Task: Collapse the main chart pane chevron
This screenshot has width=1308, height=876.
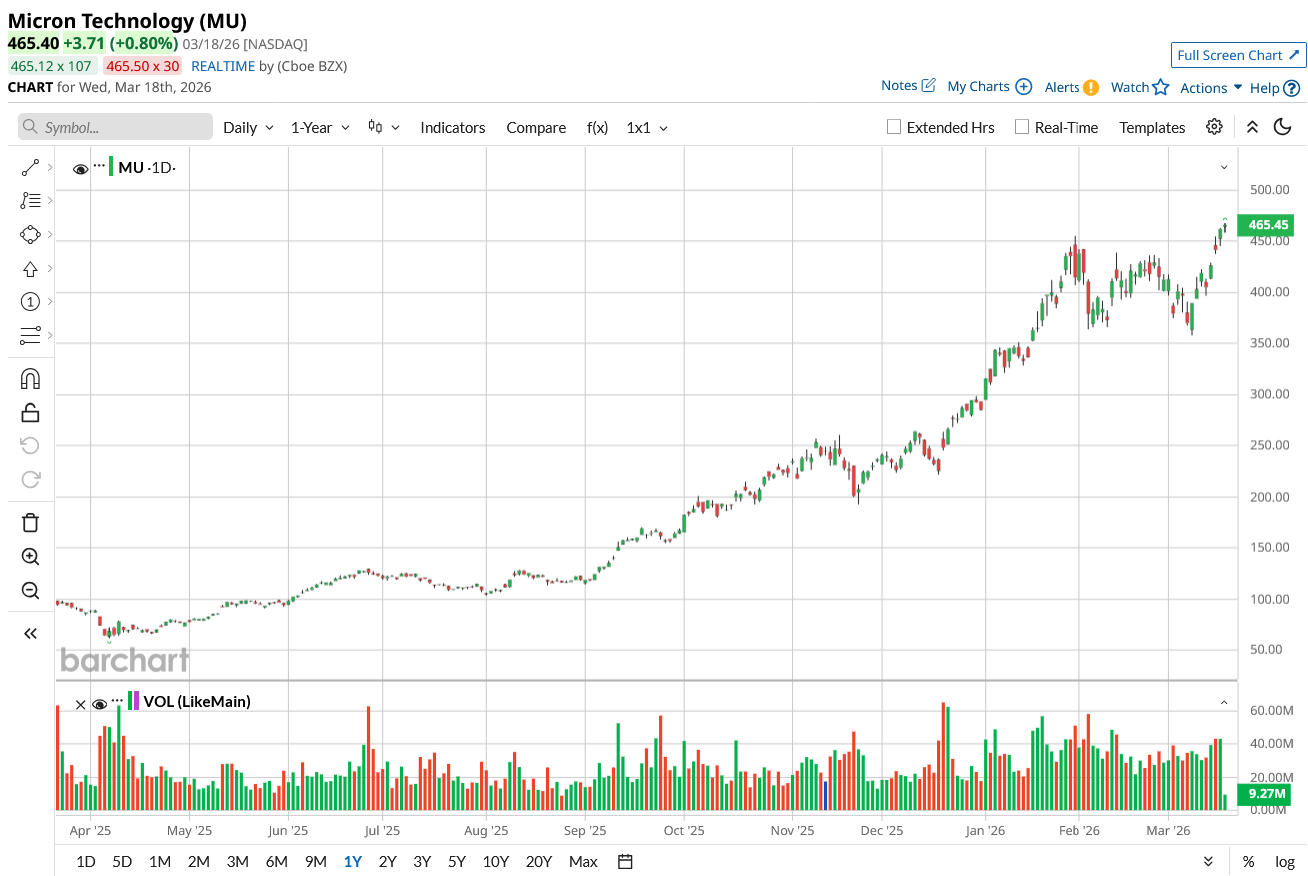Action: coord(1224,167)
